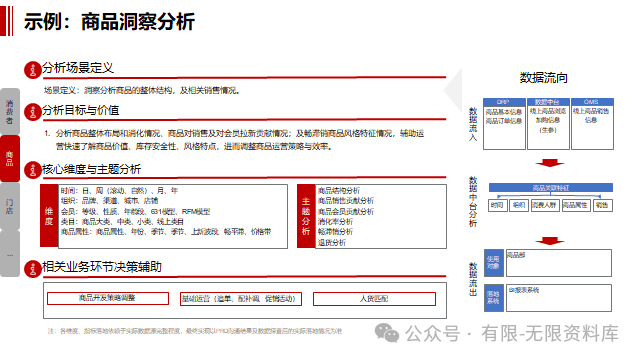Click the vertical 数据流出 label
640x360 pixels.
(473, 279)
